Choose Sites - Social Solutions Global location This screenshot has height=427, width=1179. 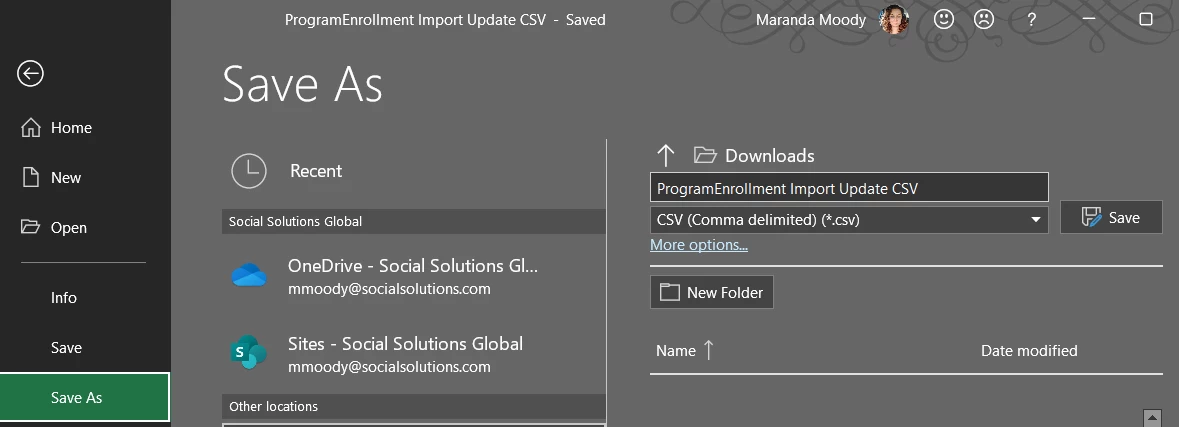pyautogui.click(x=414, y=354)
